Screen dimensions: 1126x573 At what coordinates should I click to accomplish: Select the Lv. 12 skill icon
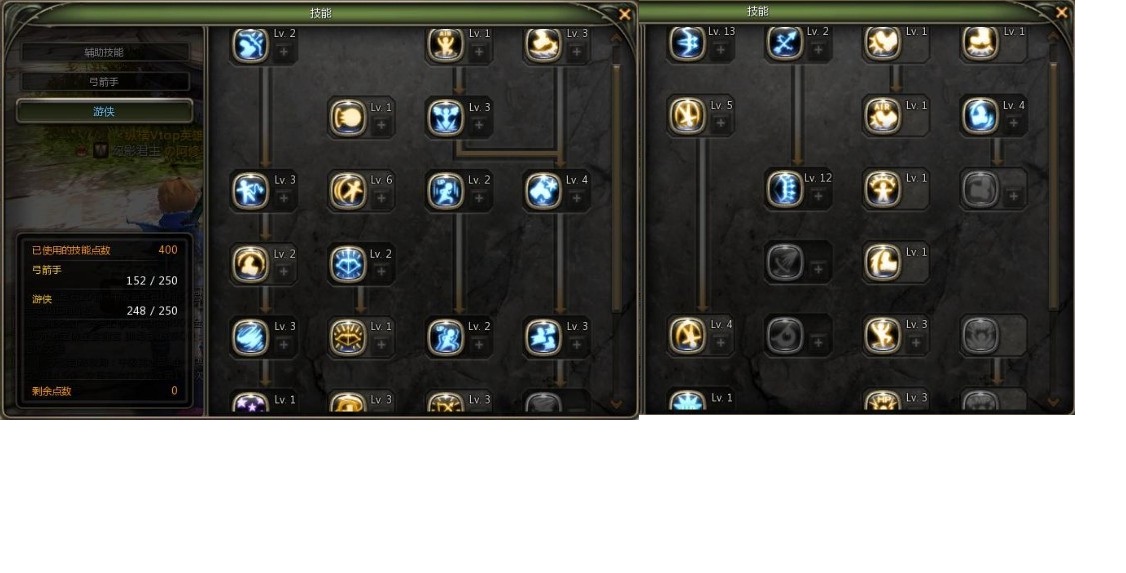tap(785, 189)
